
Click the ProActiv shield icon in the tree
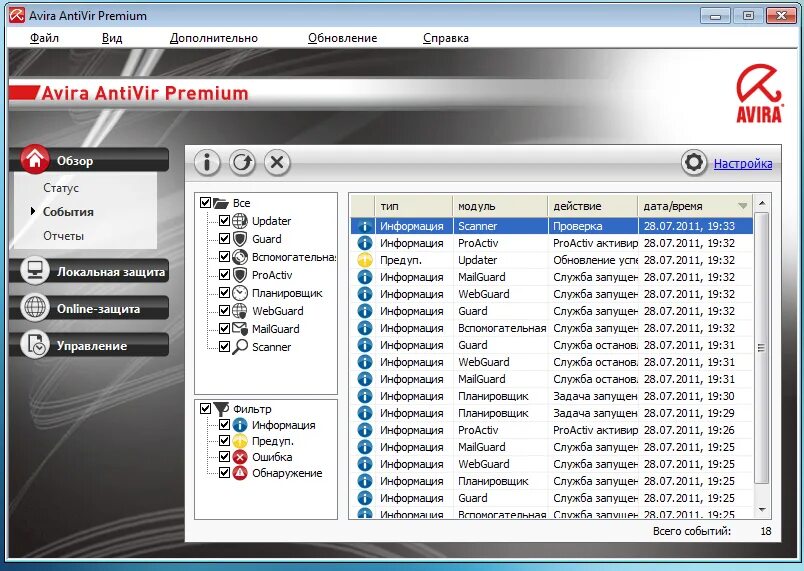click(239, 275)
